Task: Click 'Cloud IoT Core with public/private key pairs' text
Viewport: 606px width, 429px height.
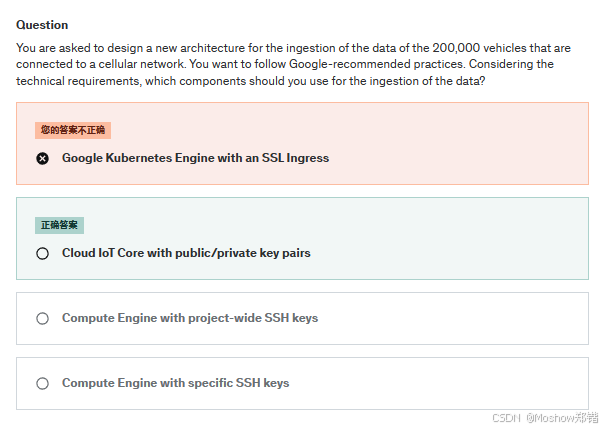Action: pyautogui.click(x=186, y=253)
